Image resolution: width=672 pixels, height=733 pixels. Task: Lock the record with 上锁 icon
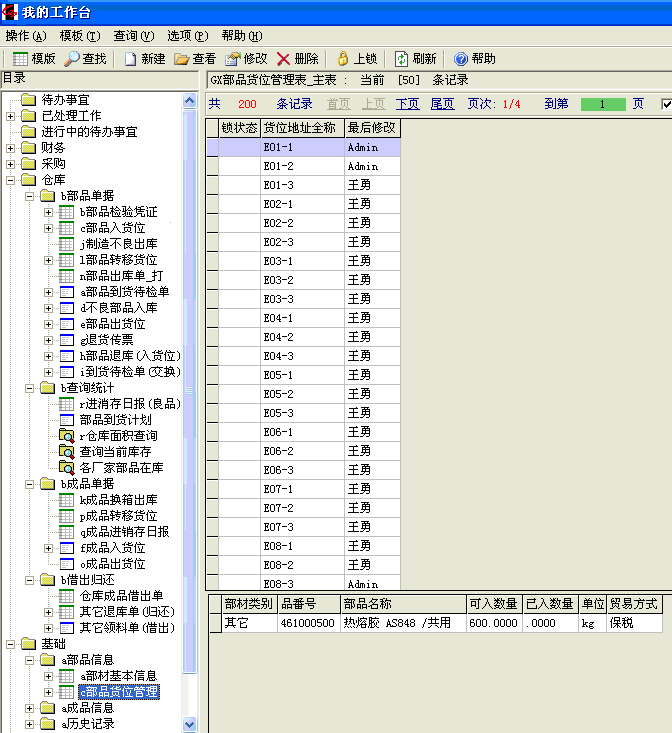point(343,59)
